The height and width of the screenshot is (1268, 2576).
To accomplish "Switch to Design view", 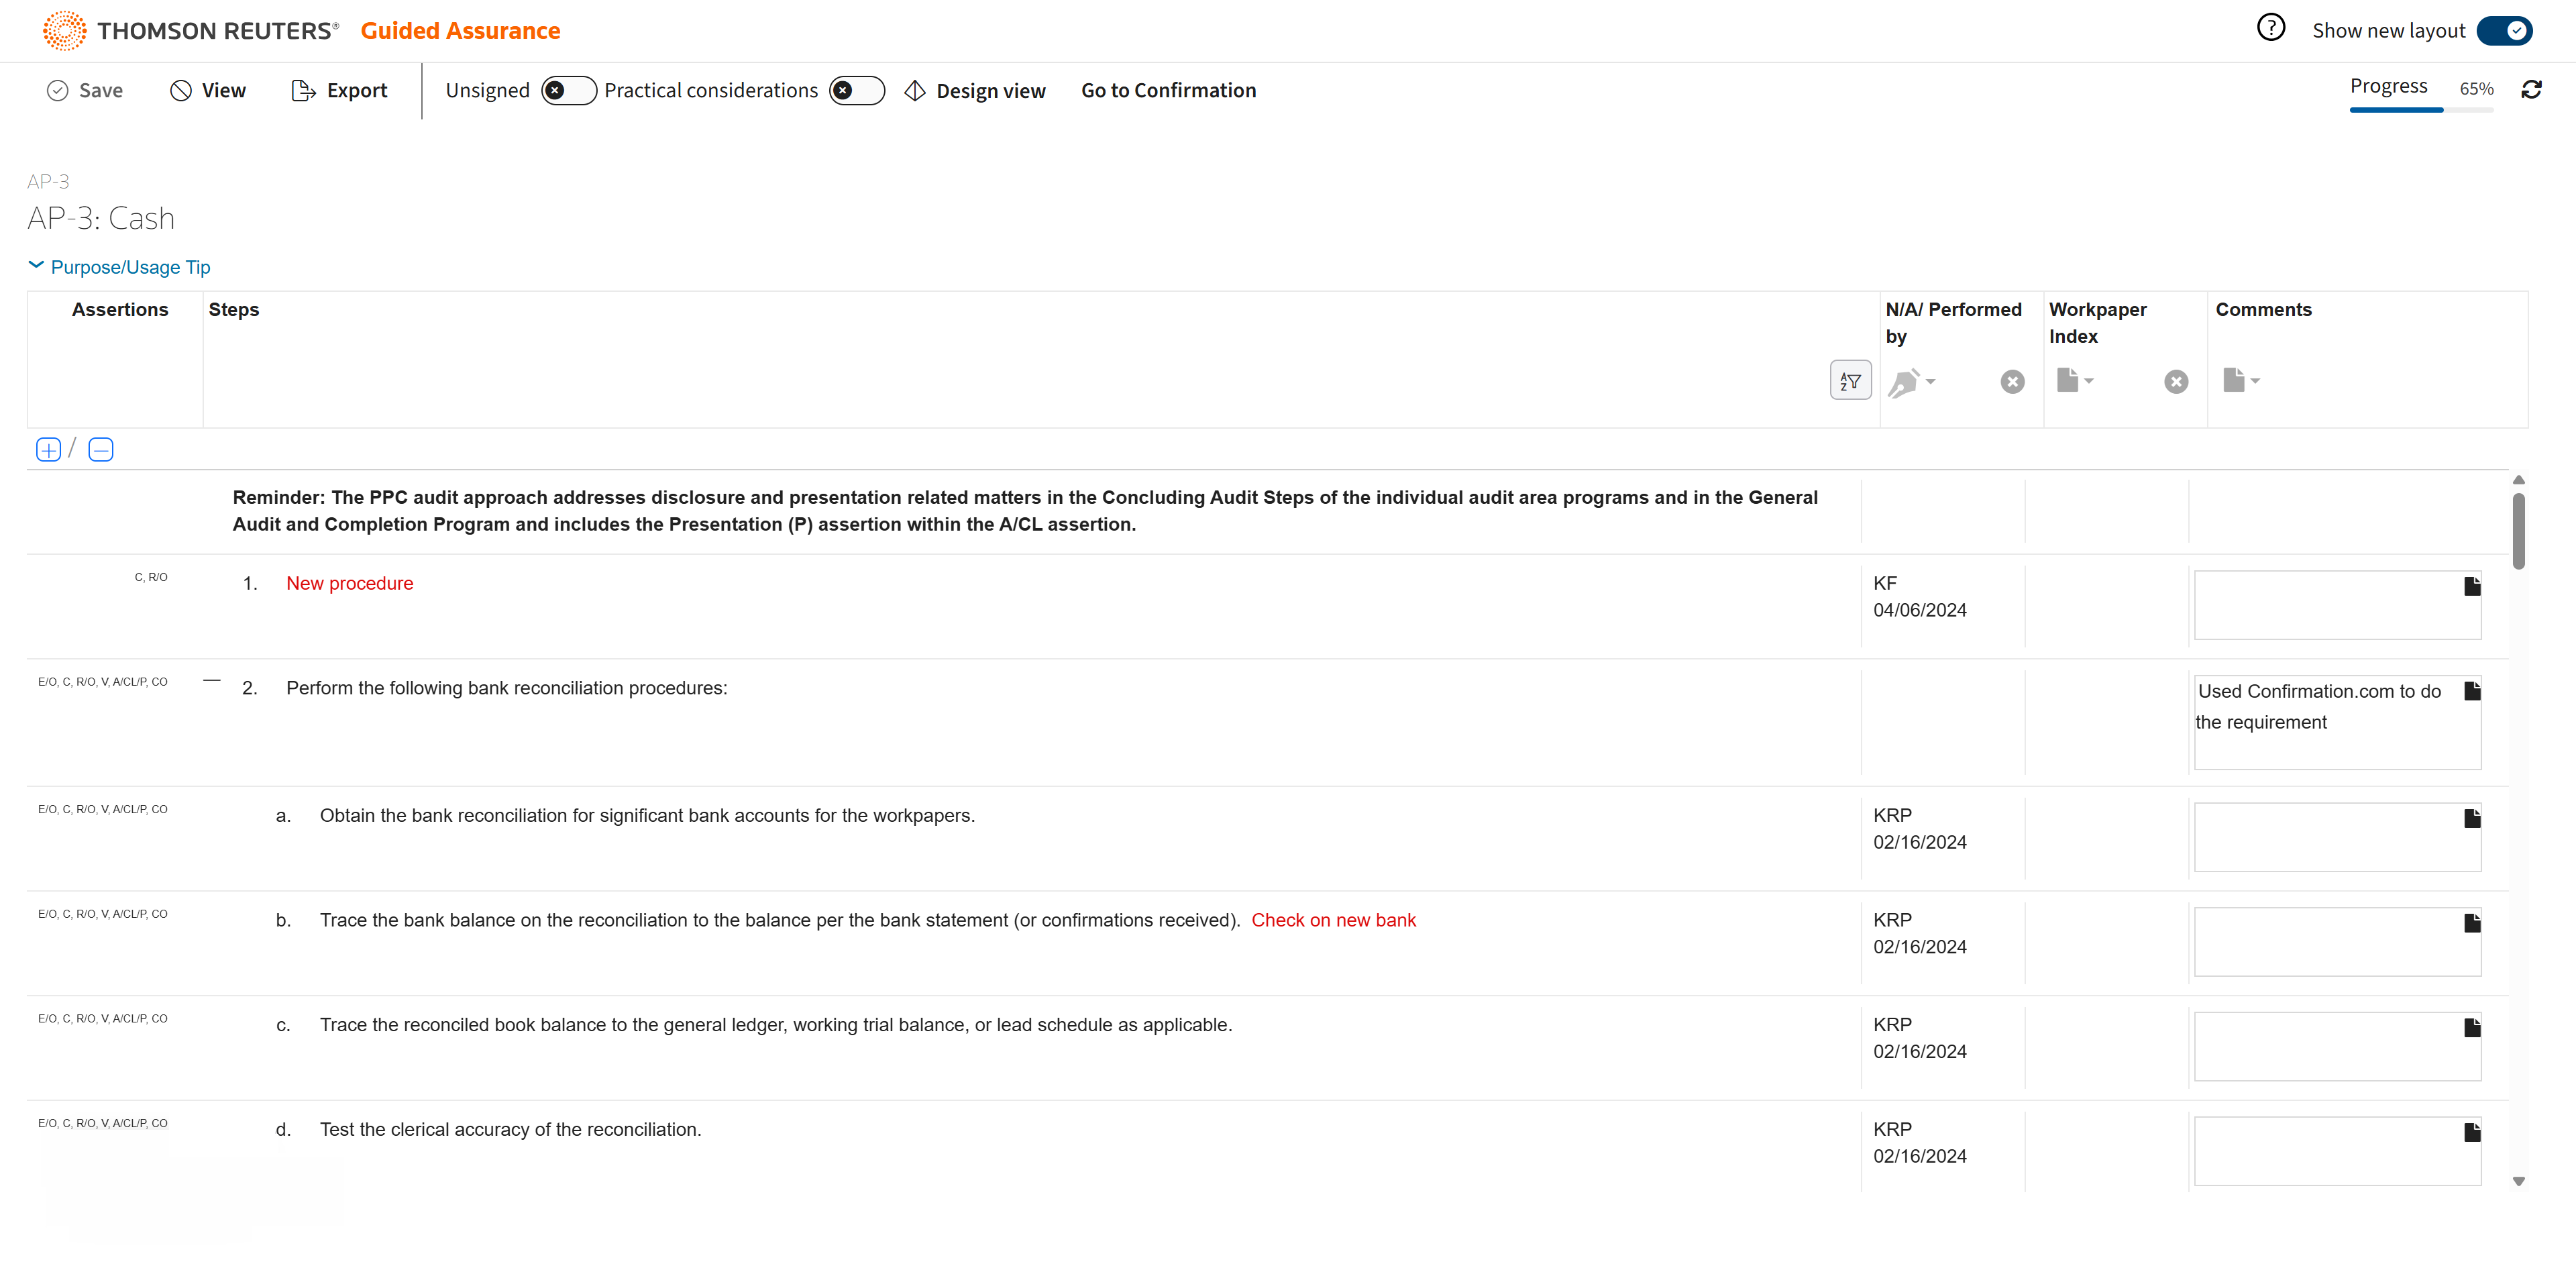I will click(x=975, y=91).
